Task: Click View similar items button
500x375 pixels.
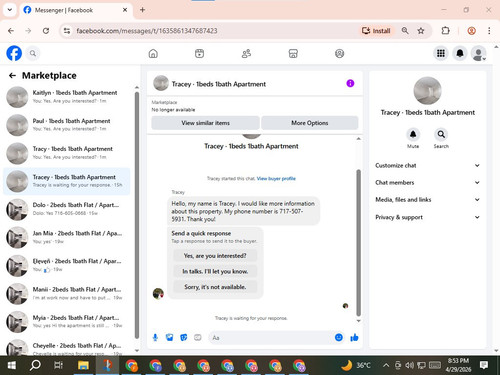Action: pyautogui.click(x=205, y=123)
